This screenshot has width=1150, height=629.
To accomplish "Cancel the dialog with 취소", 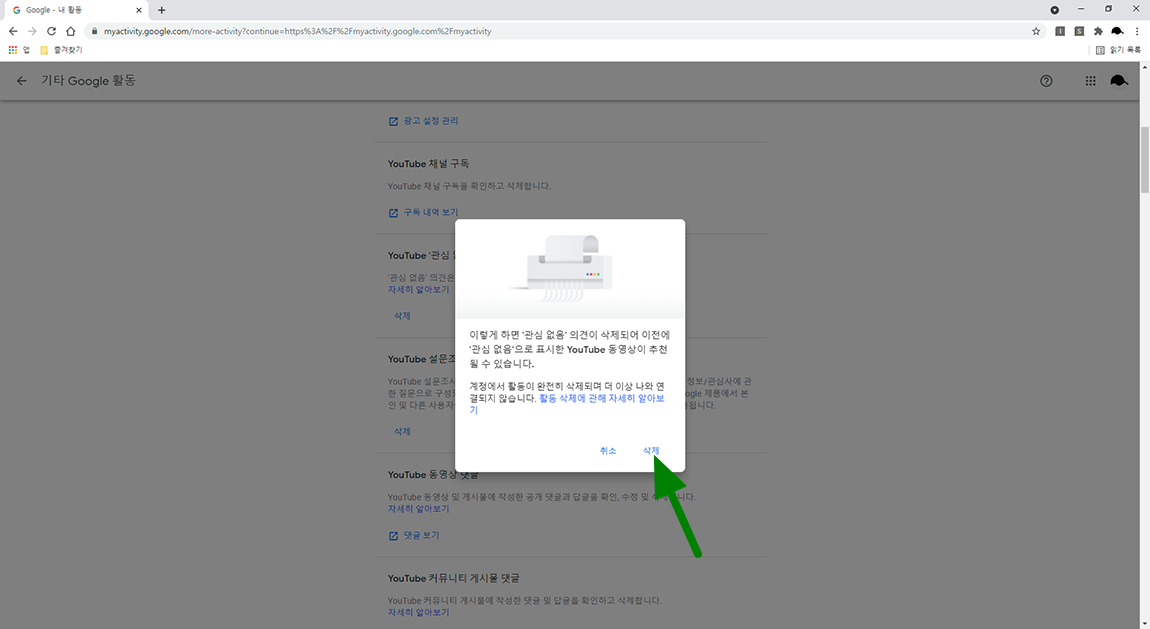I will click(x=608, y=451).
